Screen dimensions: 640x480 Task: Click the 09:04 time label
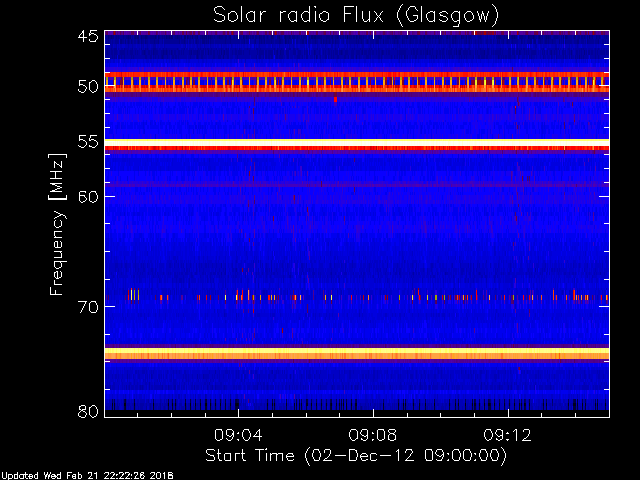click(x=238, y=435)
